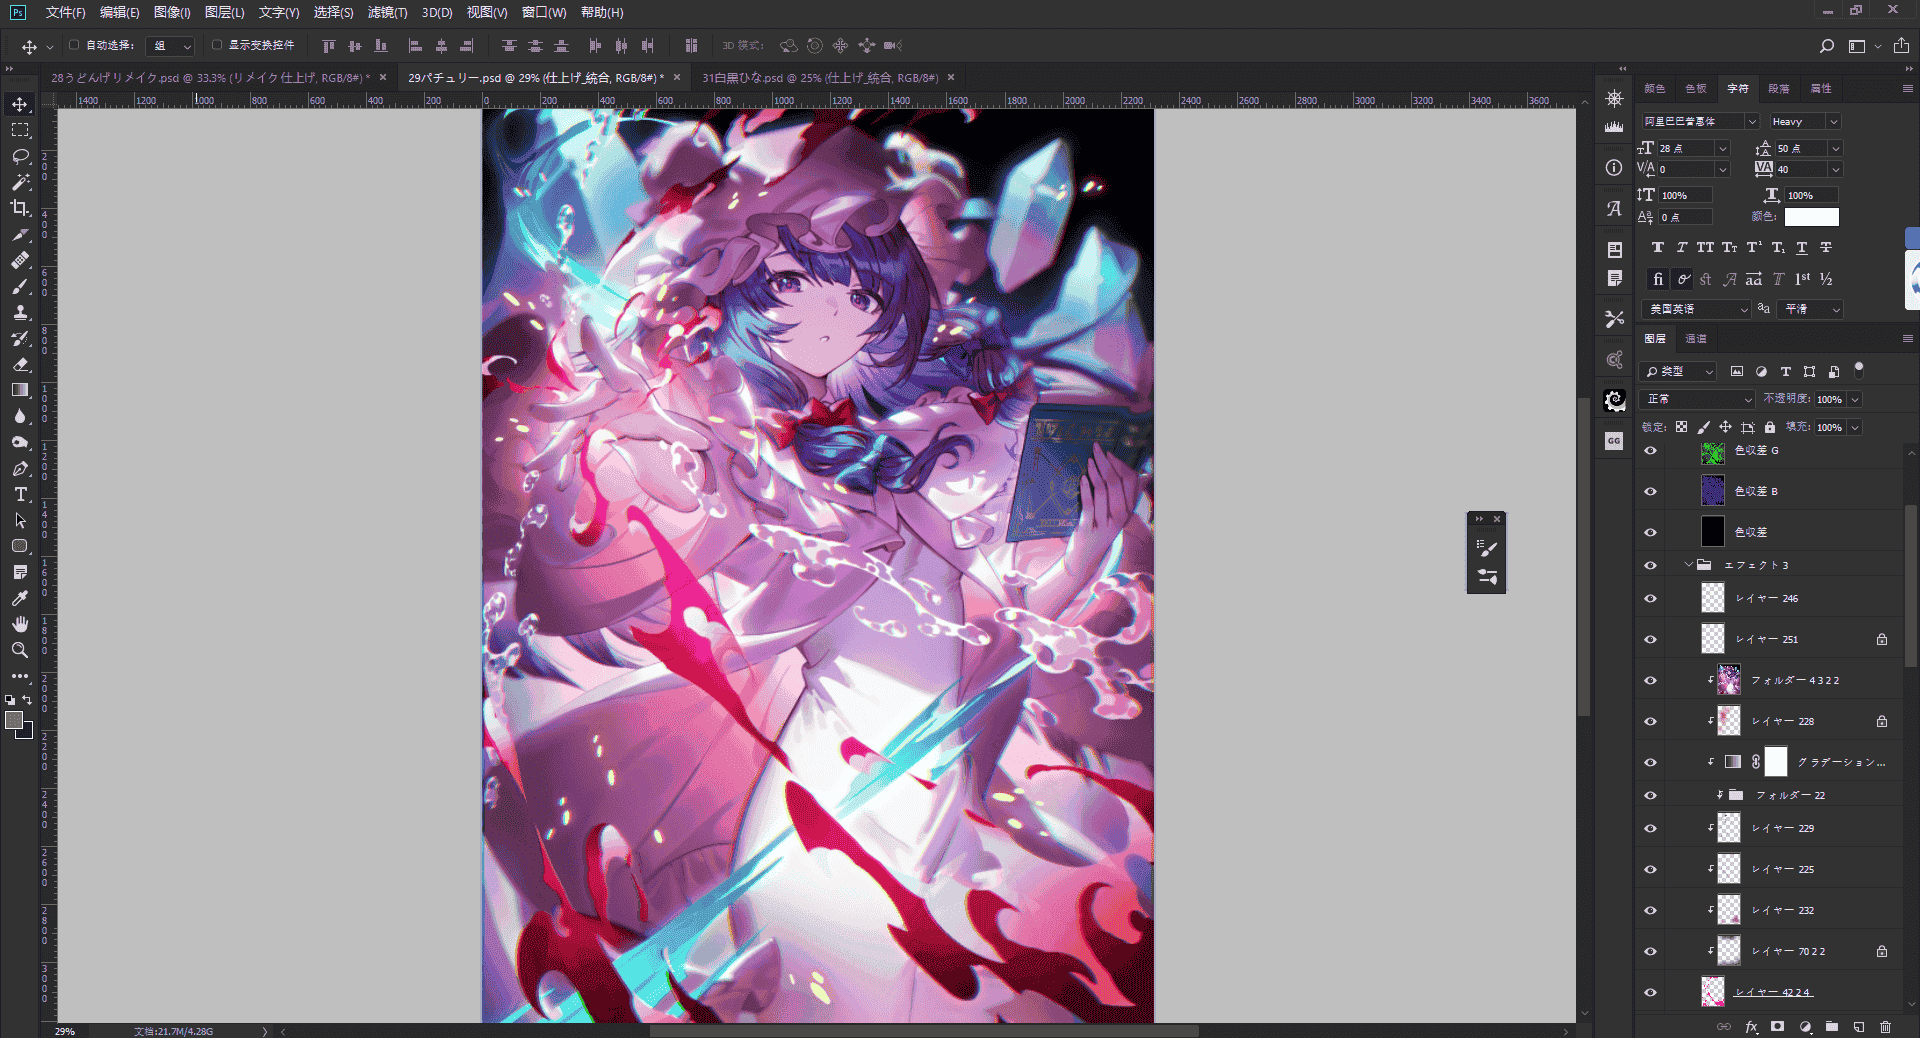Select the Magic Wand tool
The height and width of the screenshot is (1038, 1920).
tap(20, 183)
